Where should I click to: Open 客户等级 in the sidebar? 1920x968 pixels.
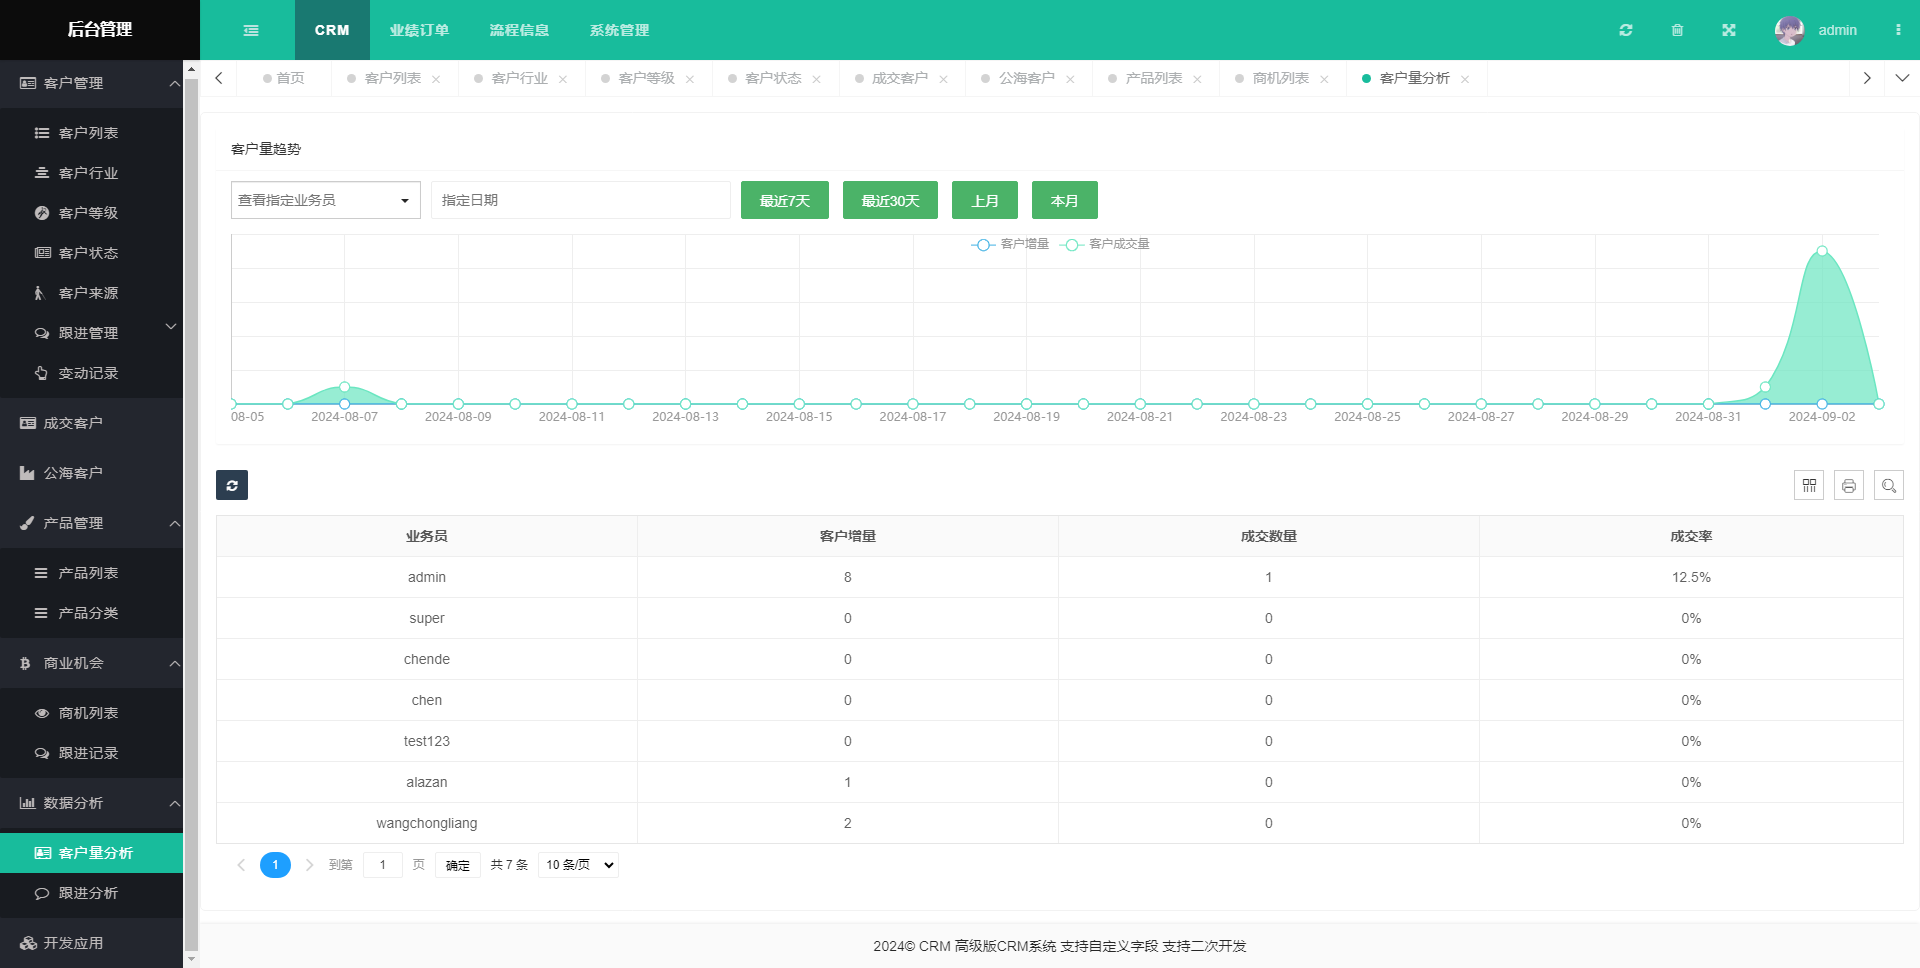91,213
